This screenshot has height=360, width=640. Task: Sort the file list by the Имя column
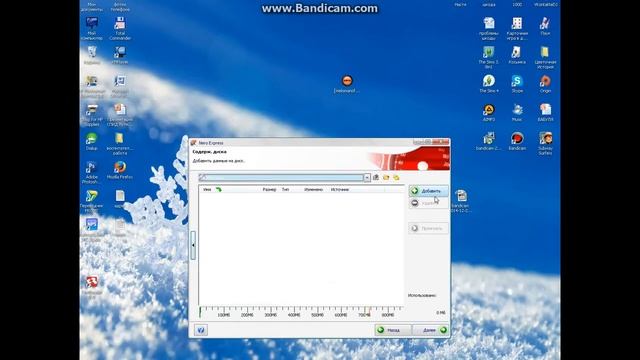click(x=207, y=189)
